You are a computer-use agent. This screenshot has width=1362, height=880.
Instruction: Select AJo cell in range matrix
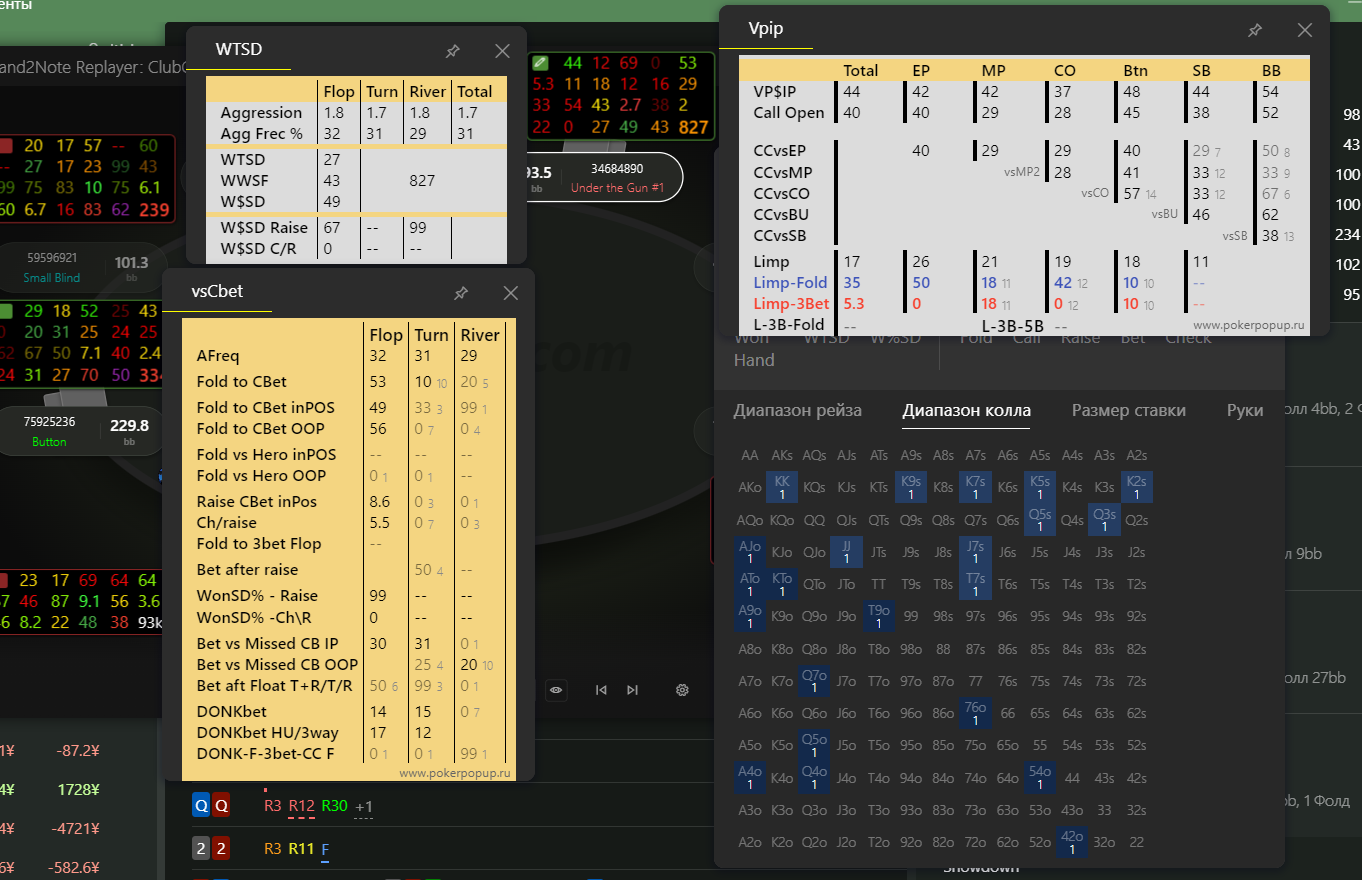tap(750, 552)
